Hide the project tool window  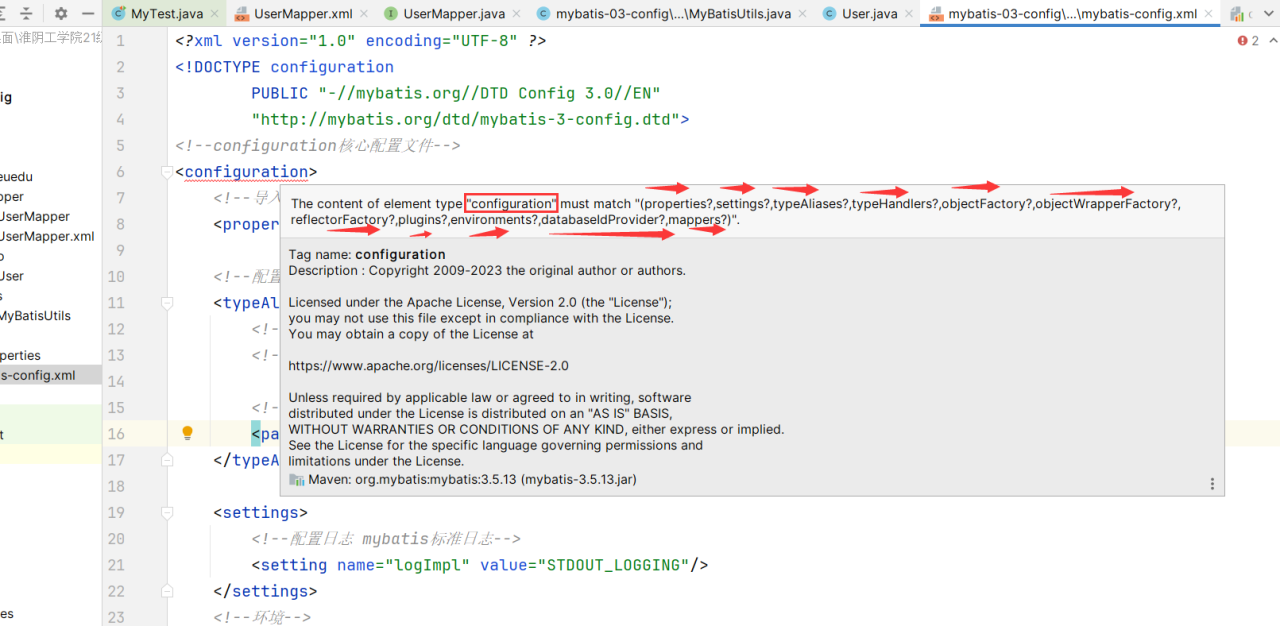[x=88, y=14]
